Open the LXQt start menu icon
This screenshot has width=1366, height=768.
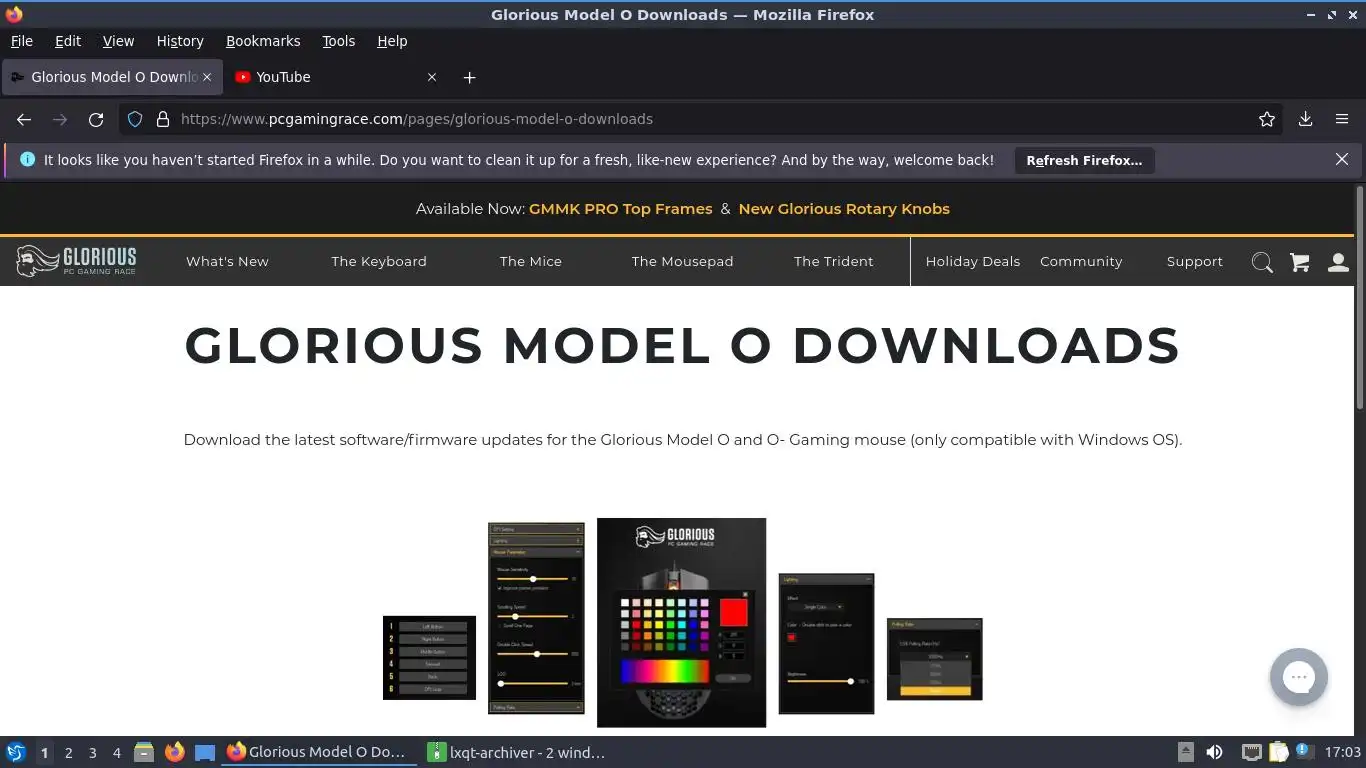coord(16,752)
